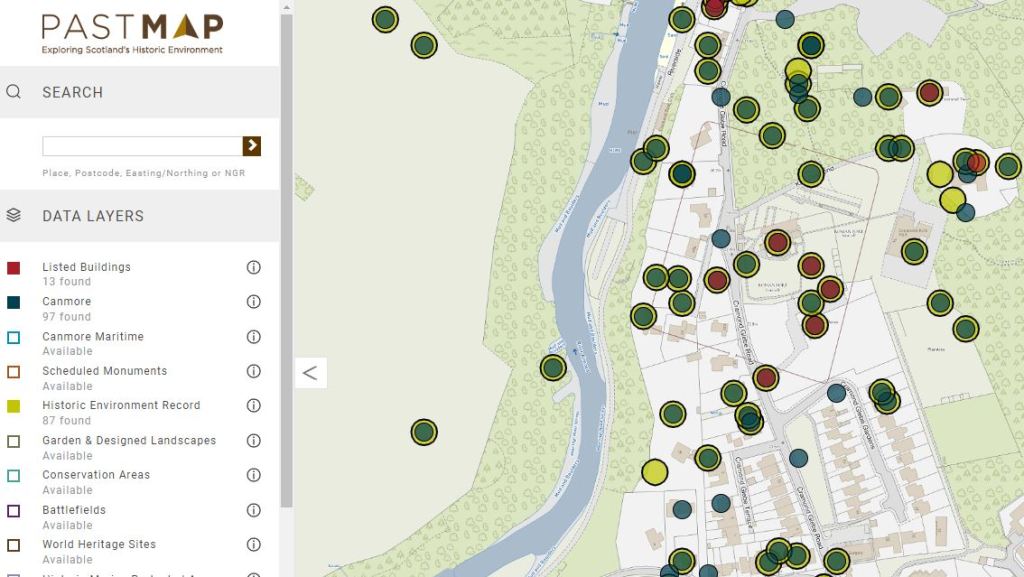Enable the World Heritage Sites checkbox

(x=14, y=545)
